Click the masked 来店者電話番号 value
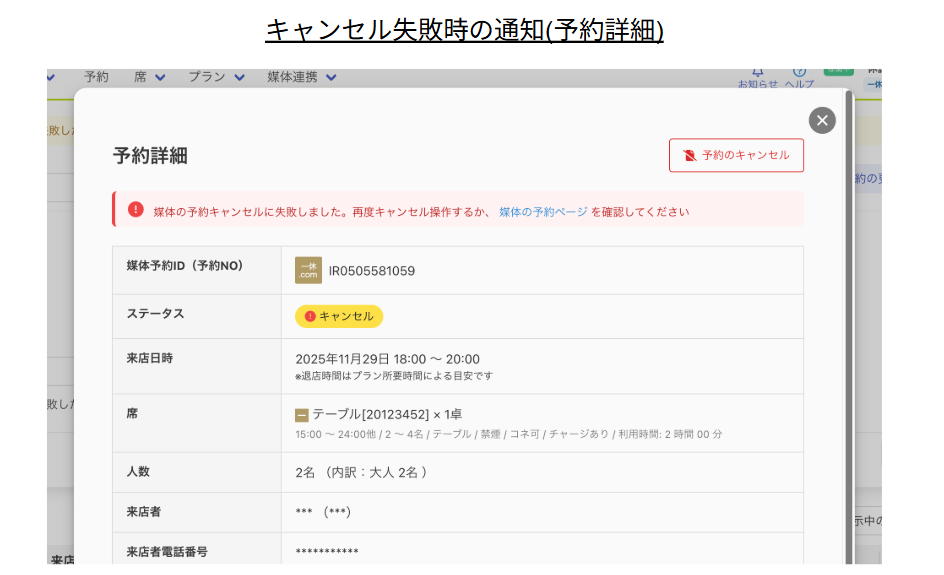 click(327, 552)
